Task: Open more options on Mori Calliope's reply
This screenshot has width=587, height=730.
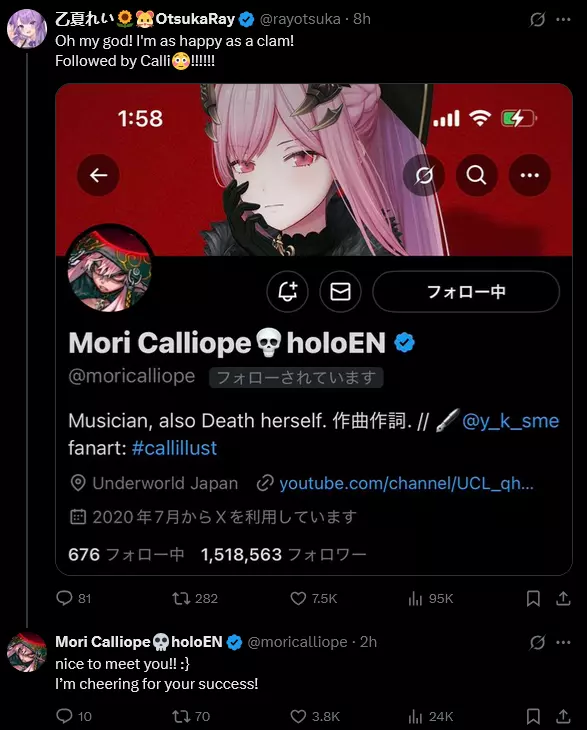Action: 563,642
